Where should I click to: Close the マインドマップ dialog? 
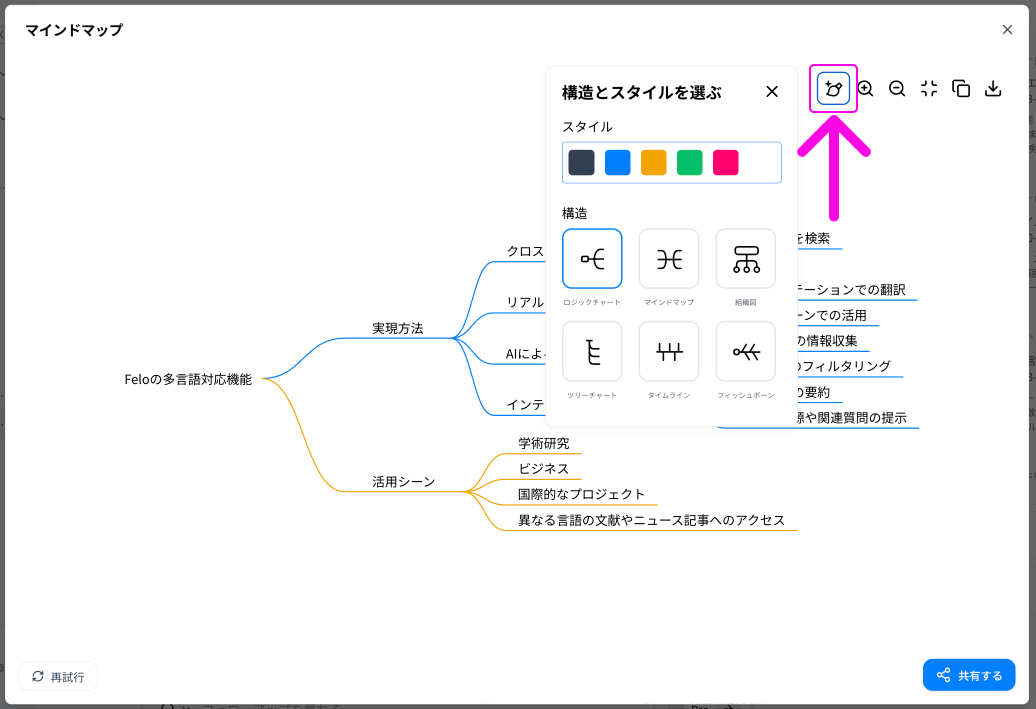pyautogui.click(x=1007, y=30)
